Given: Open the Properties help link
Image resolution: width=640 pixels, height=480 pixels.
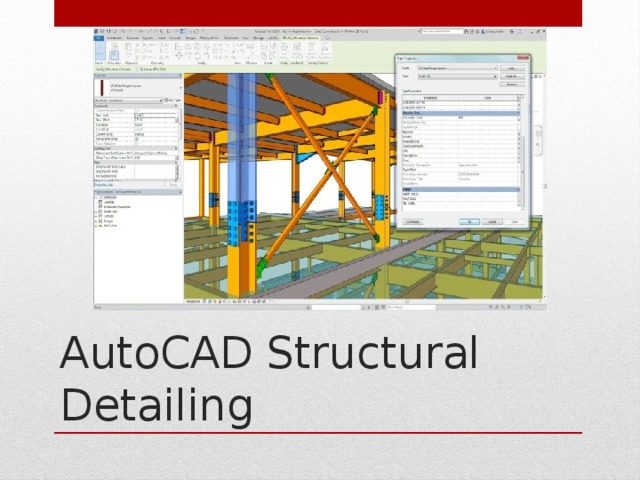Looking at the screenshot, I should tap(104, 185).
